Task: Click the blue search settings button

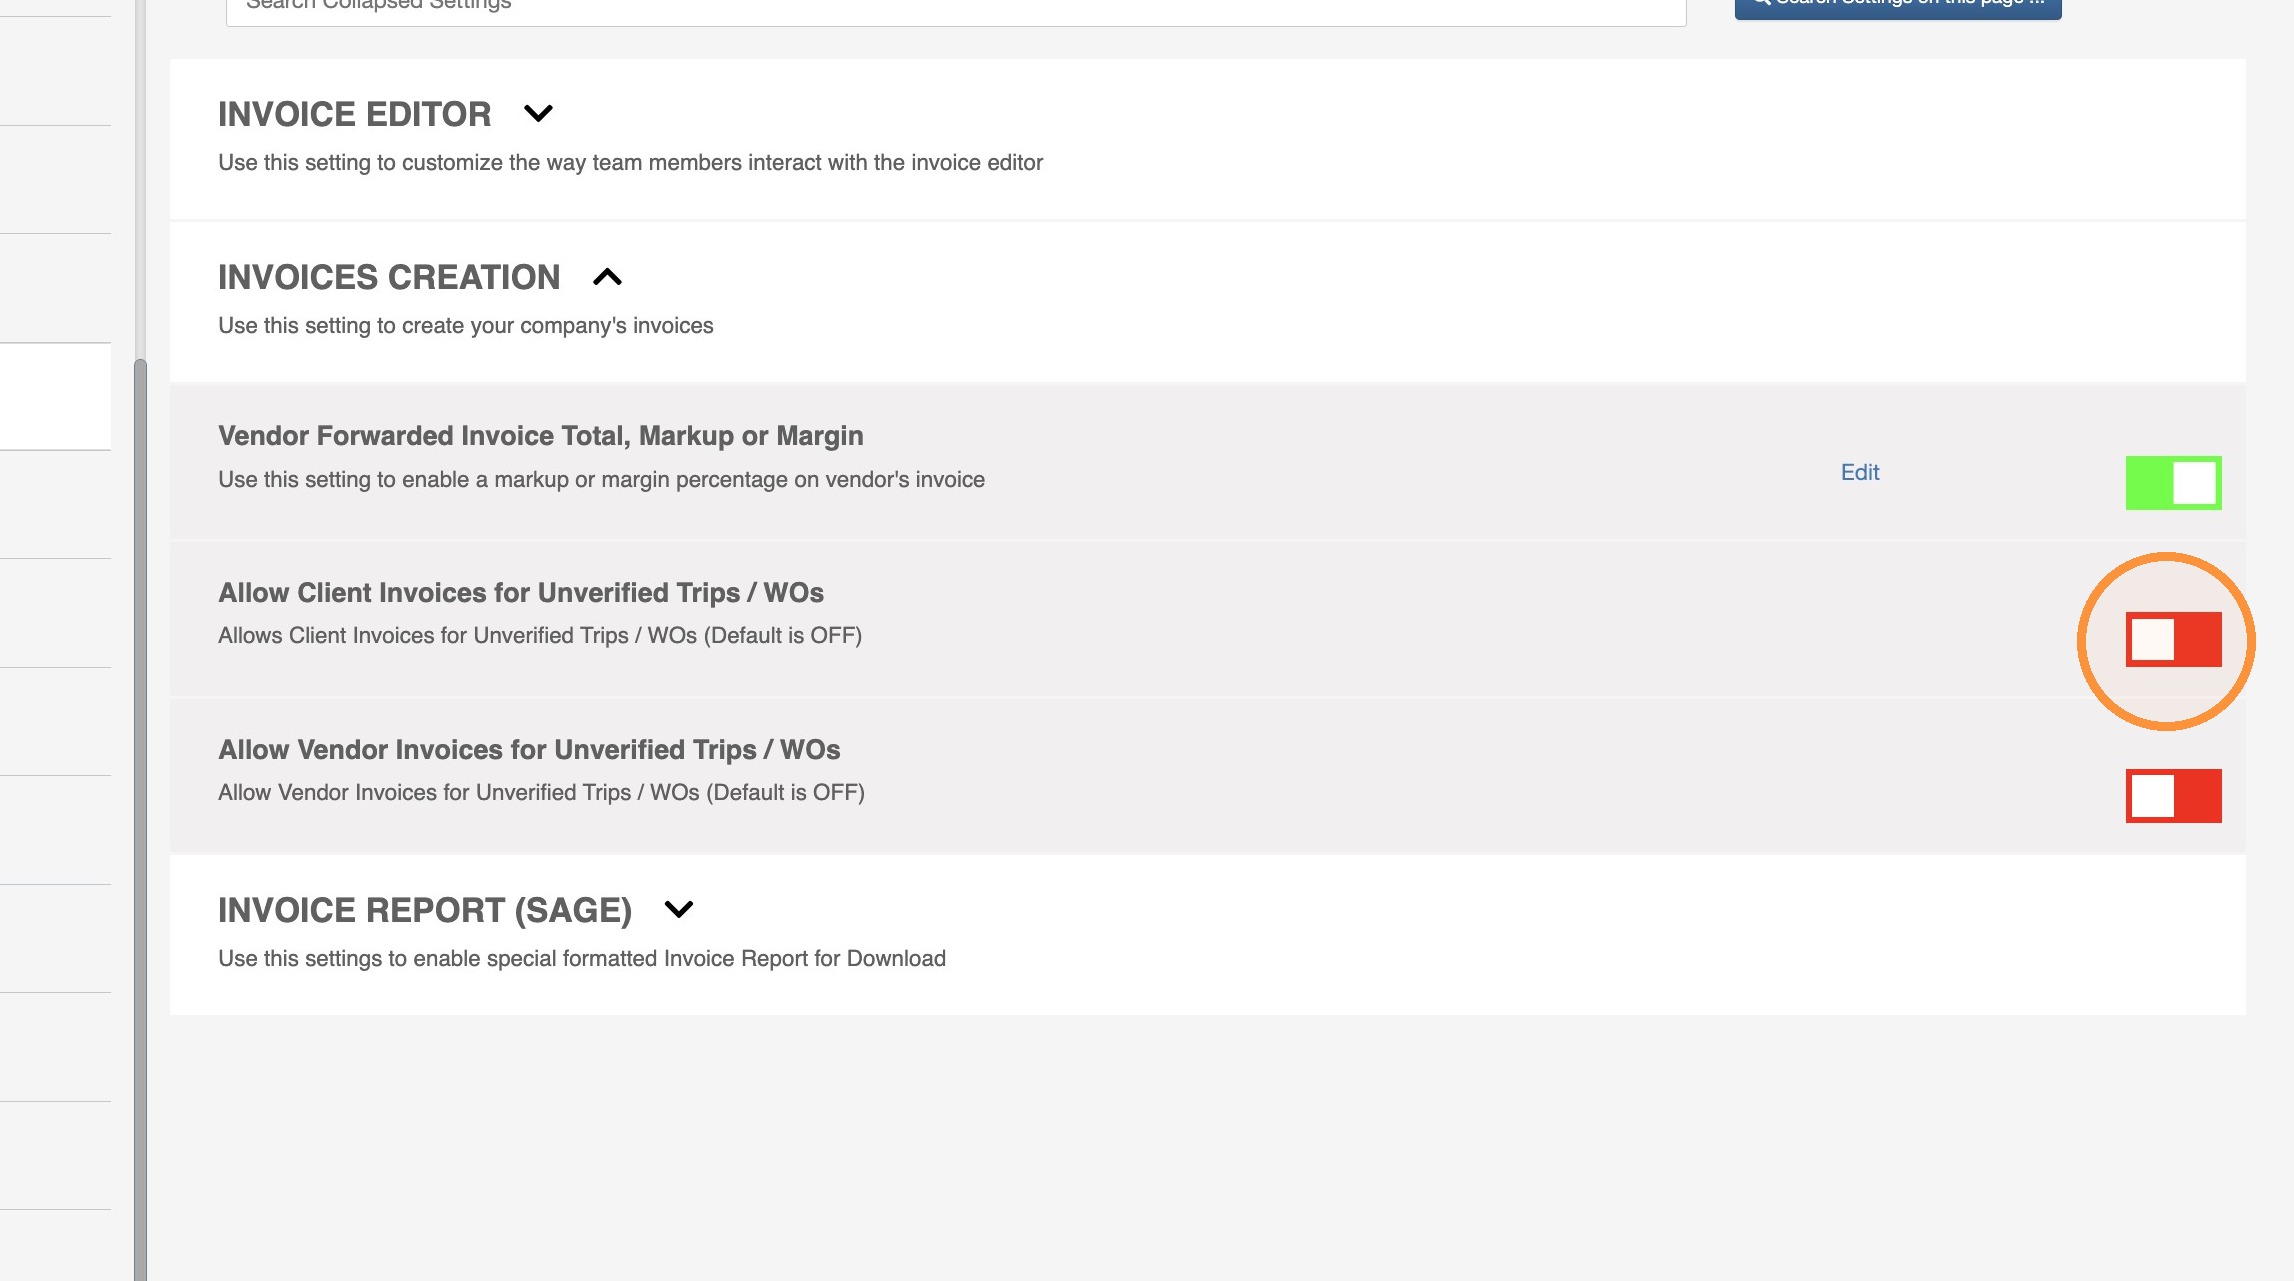Action: [x=1898, y=6]
